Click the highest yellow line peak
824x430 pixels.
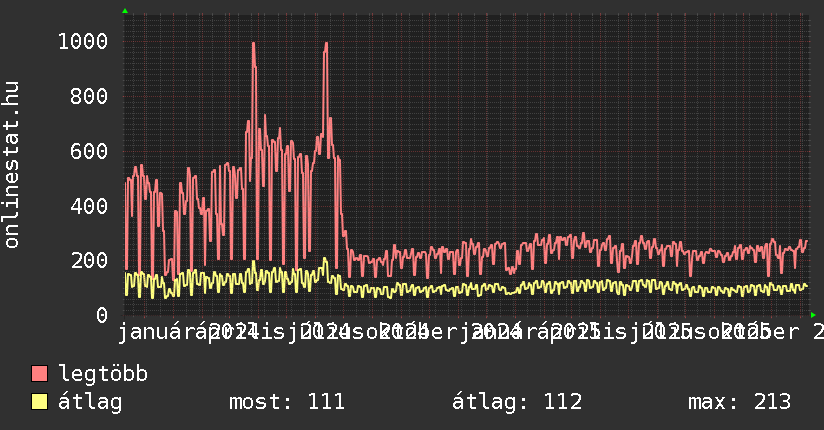[324, 259]
